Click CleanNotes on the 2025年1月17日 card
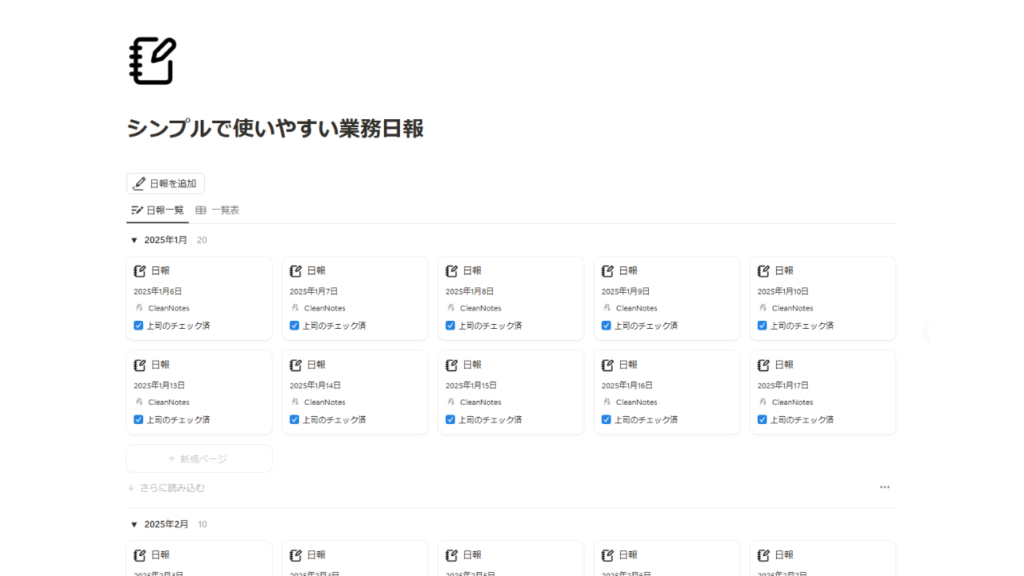The width and height of the screenshot is (1024, 576). pos(793,402)
